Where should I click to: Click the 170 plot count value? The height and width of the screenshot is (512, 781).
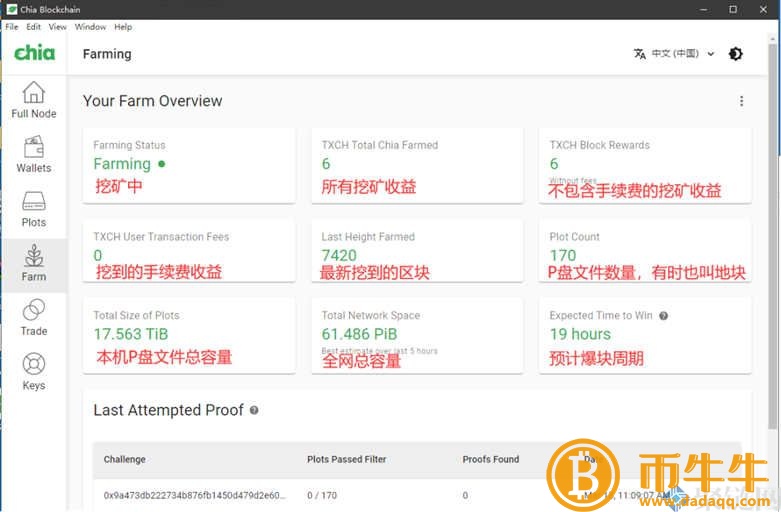click(563, 256)
